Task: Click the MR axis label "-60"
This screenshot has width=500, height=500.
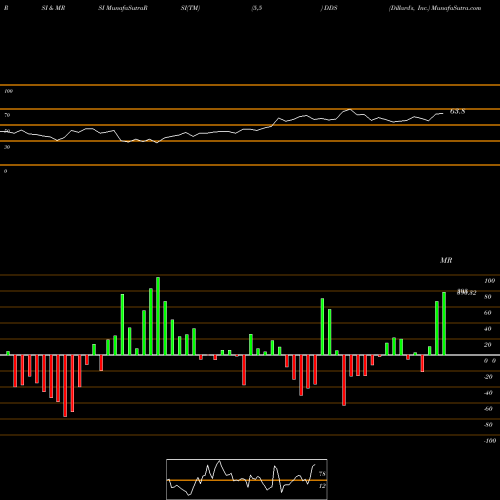Action: [488, 409]
